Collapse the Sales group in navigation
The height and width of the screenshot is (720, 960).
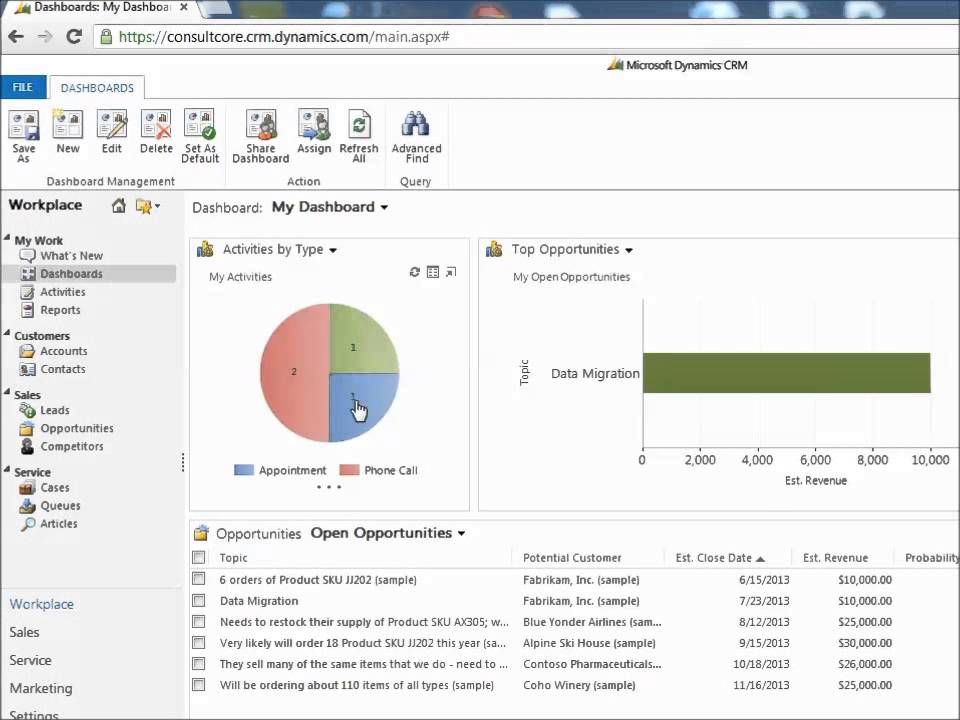7,391
